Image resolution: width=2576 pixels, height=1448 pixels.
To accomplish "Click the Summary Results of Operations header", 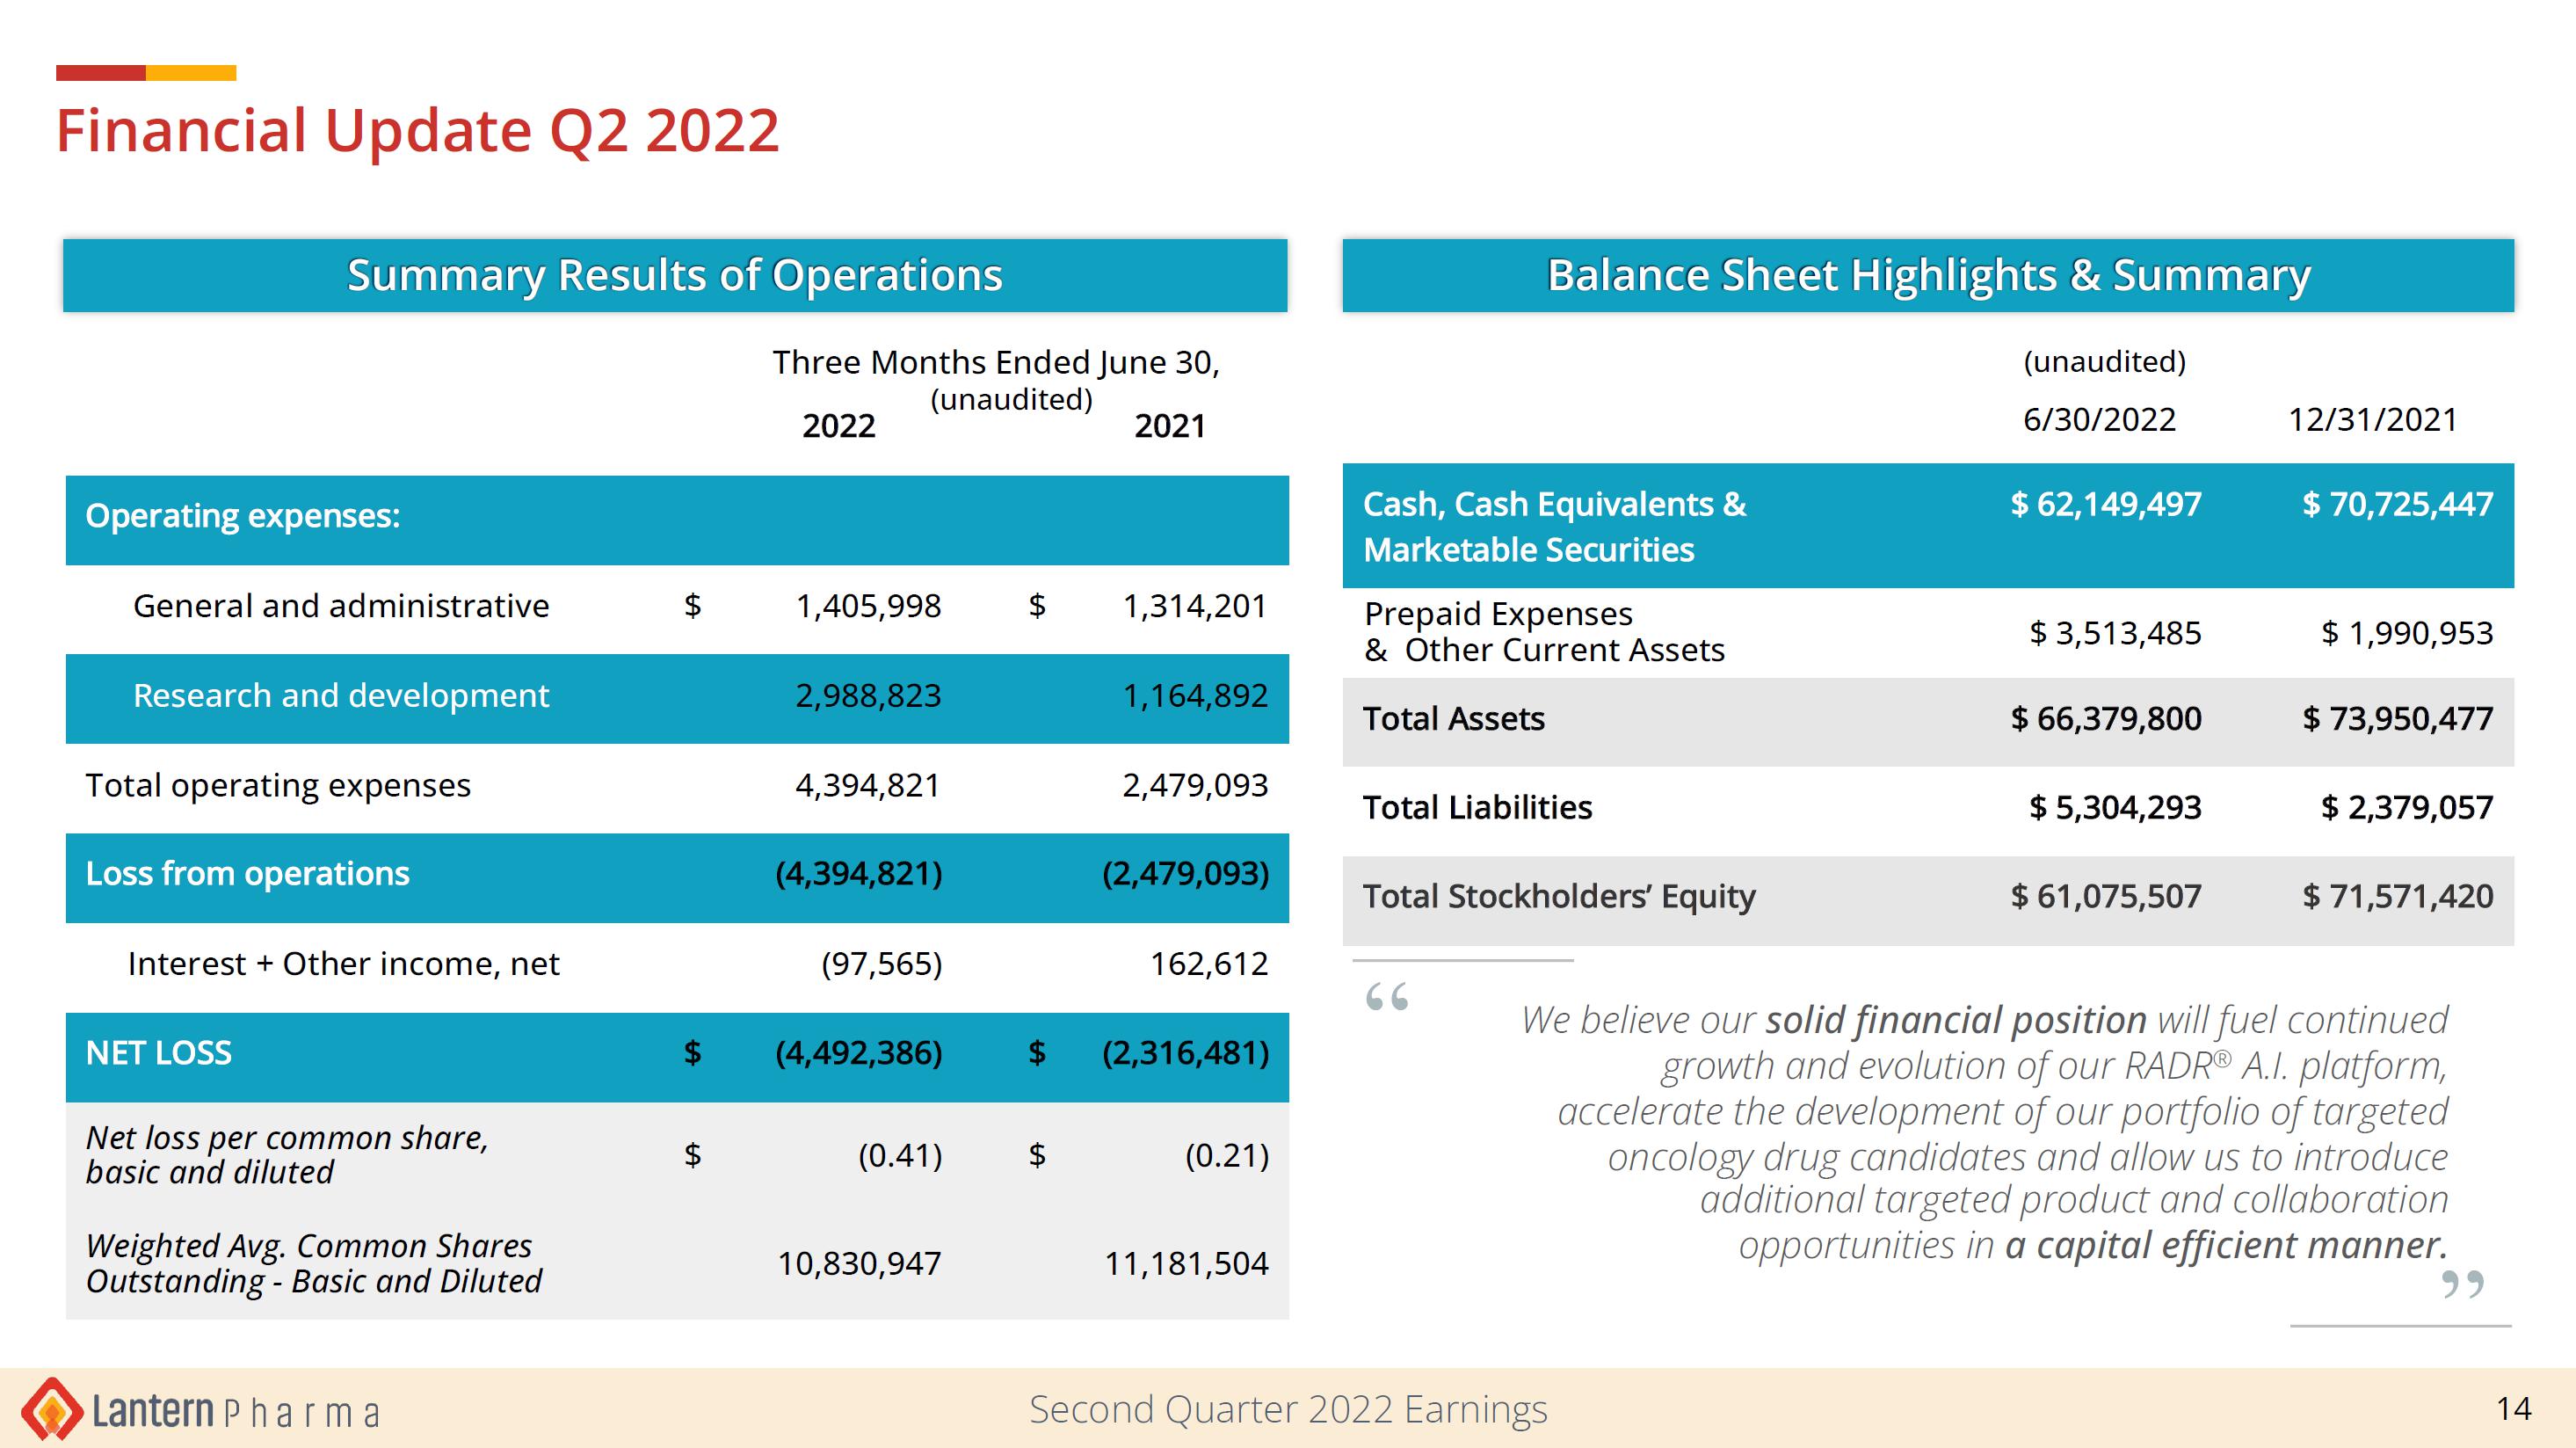I will 675,275.
